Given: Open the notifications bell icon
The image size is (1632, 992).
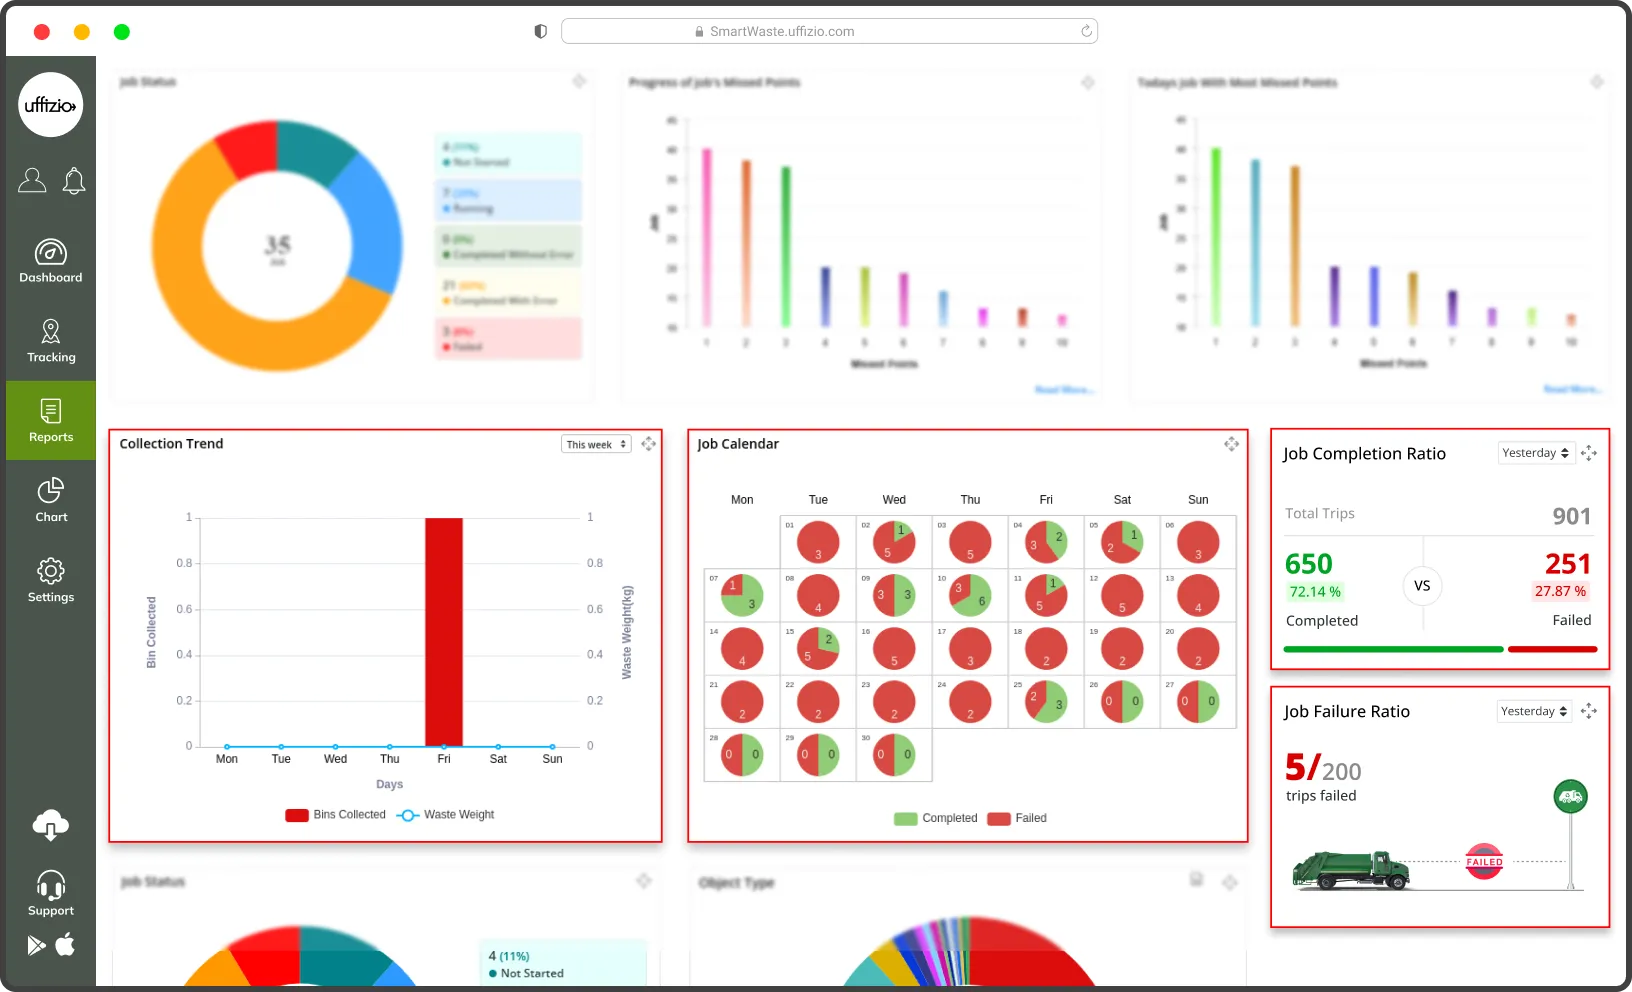Looking at the screenshot, I should click(x=74, y=181).
